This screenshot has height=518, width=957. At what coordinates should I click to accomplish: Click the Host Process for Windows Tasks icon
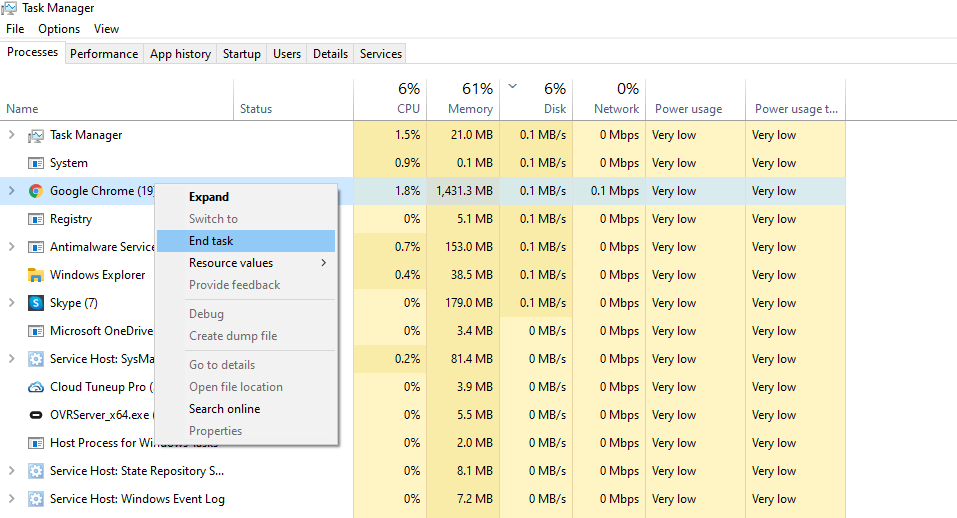[36, 443]
